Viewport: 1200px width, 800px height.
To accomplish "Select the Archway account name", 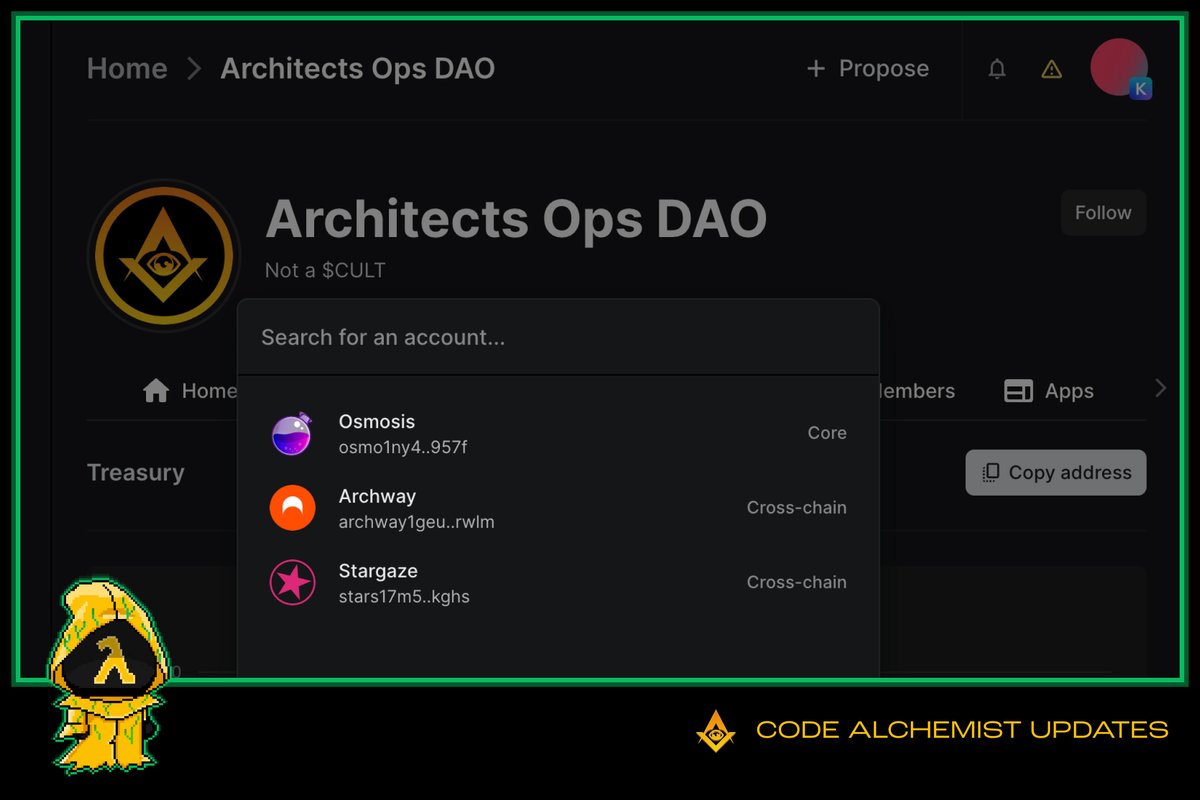I will pyautogui.click(x=377, y=496).
